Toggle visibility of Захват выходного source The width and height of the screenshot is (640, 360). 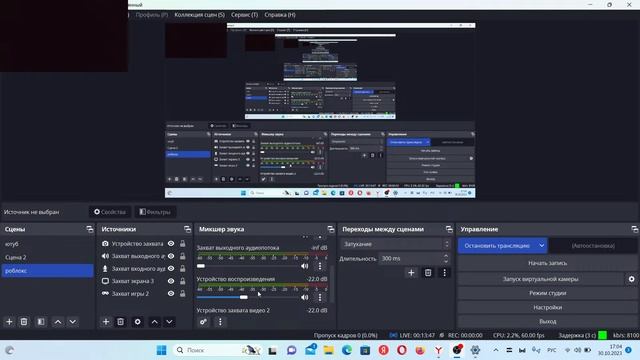click(x=171, y=256)
